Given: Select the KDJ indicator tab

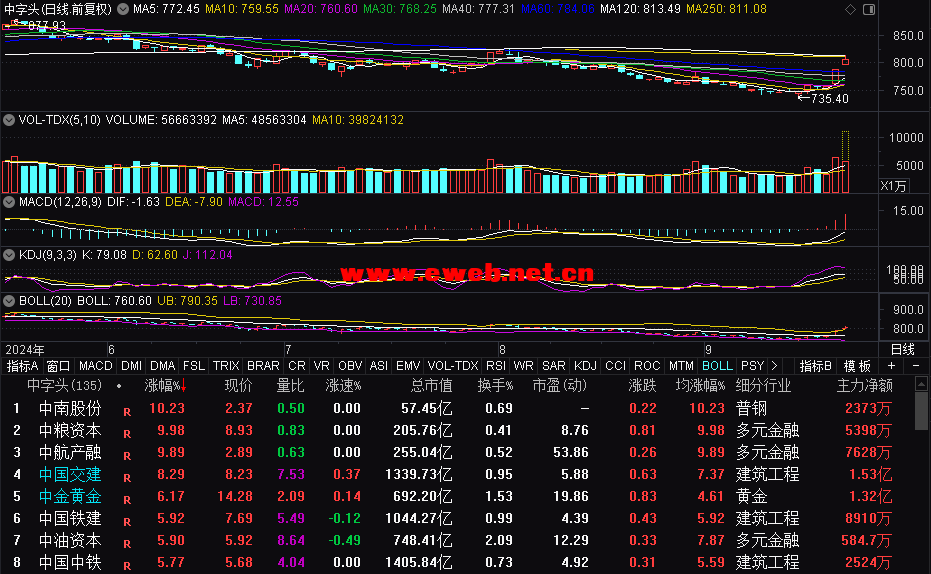Looking at the screenshot, I should (x=585, y=366).
